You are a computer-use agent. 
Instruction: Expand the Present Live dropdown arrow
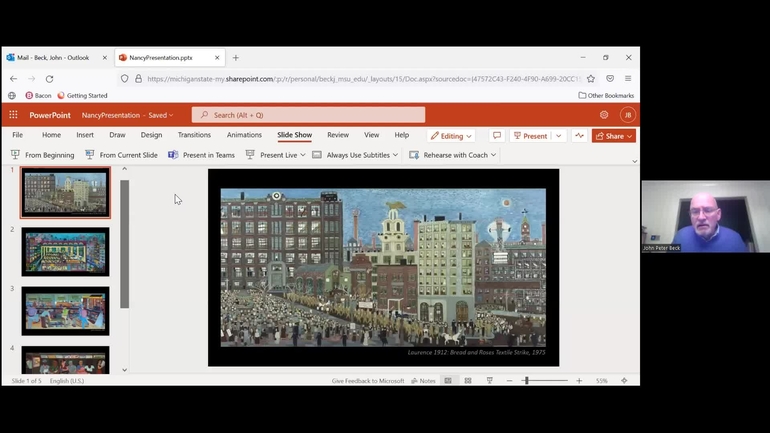coord(302,155)
